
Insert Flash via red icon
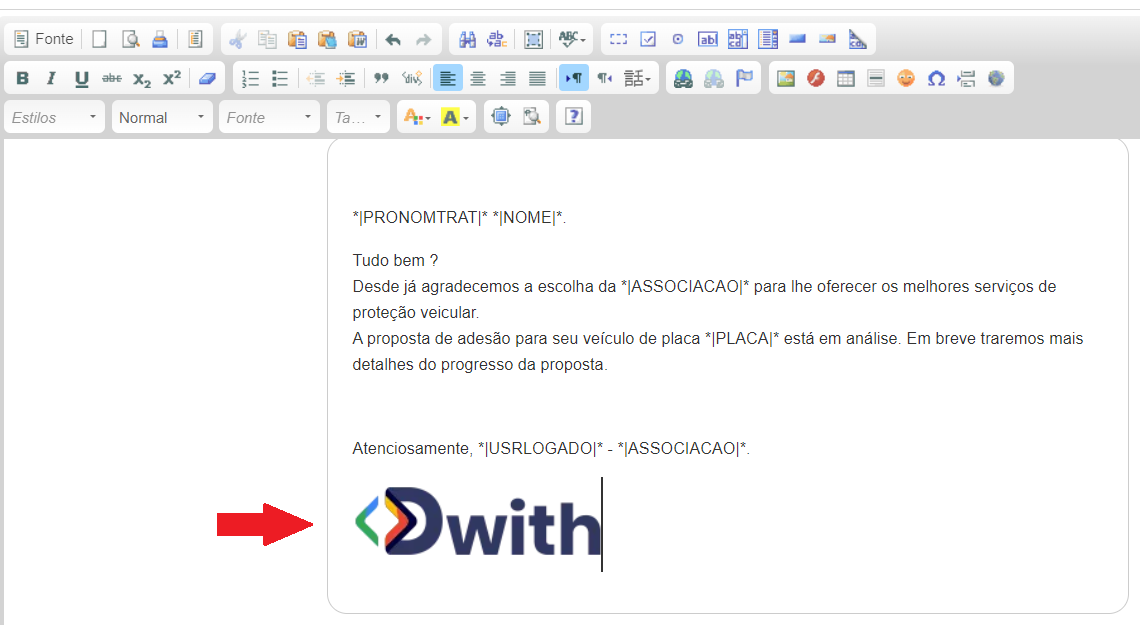click(x=816, y=78)
